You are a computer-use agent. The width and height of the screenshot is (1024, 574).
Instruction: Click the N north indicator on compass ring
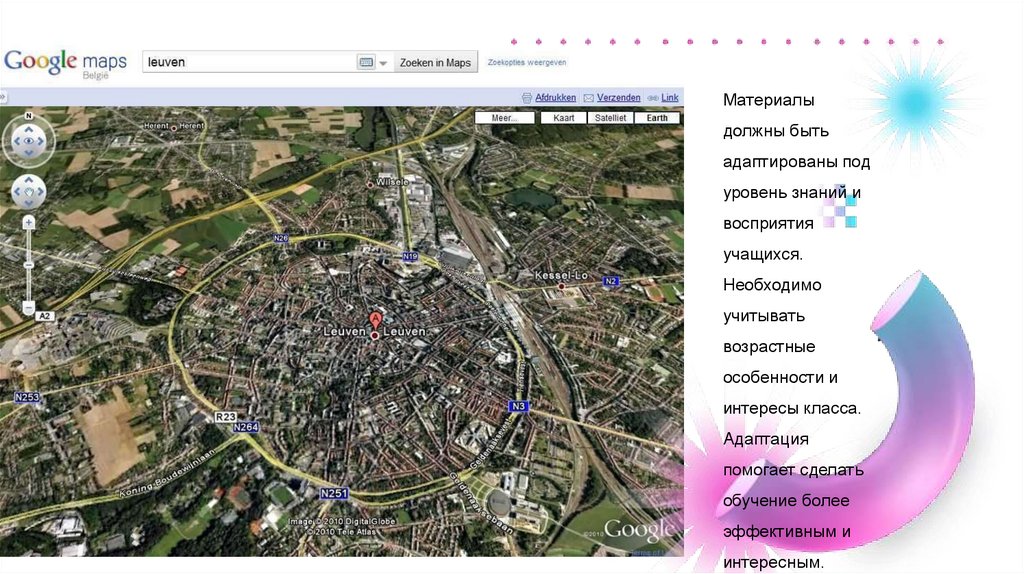point(28,116)
